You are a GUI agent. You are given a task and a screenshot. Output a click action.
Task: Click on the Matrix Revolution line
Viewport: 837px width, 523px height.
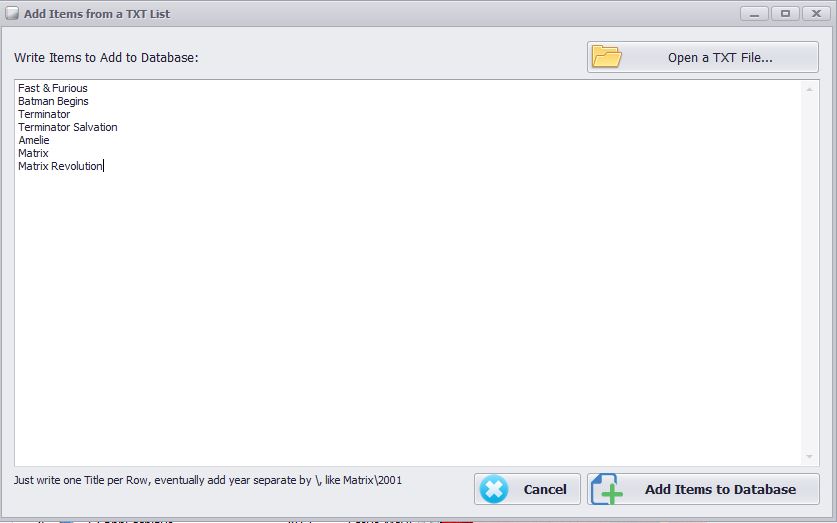[60, 166]
